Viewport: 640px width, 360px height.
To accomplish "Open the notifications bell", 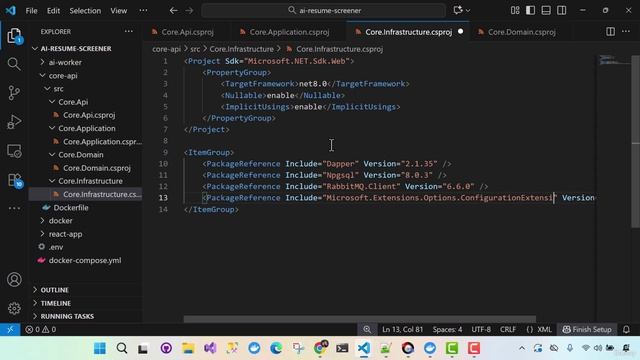I will click(x=626, y=329).
